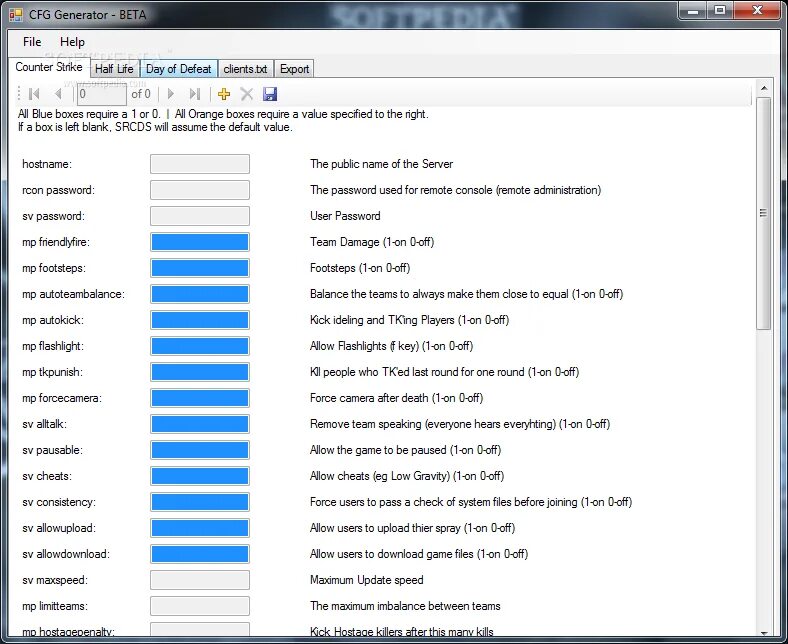Click the blue sv allowupload box
The image size is (788, 644).
tap(200, 528)
